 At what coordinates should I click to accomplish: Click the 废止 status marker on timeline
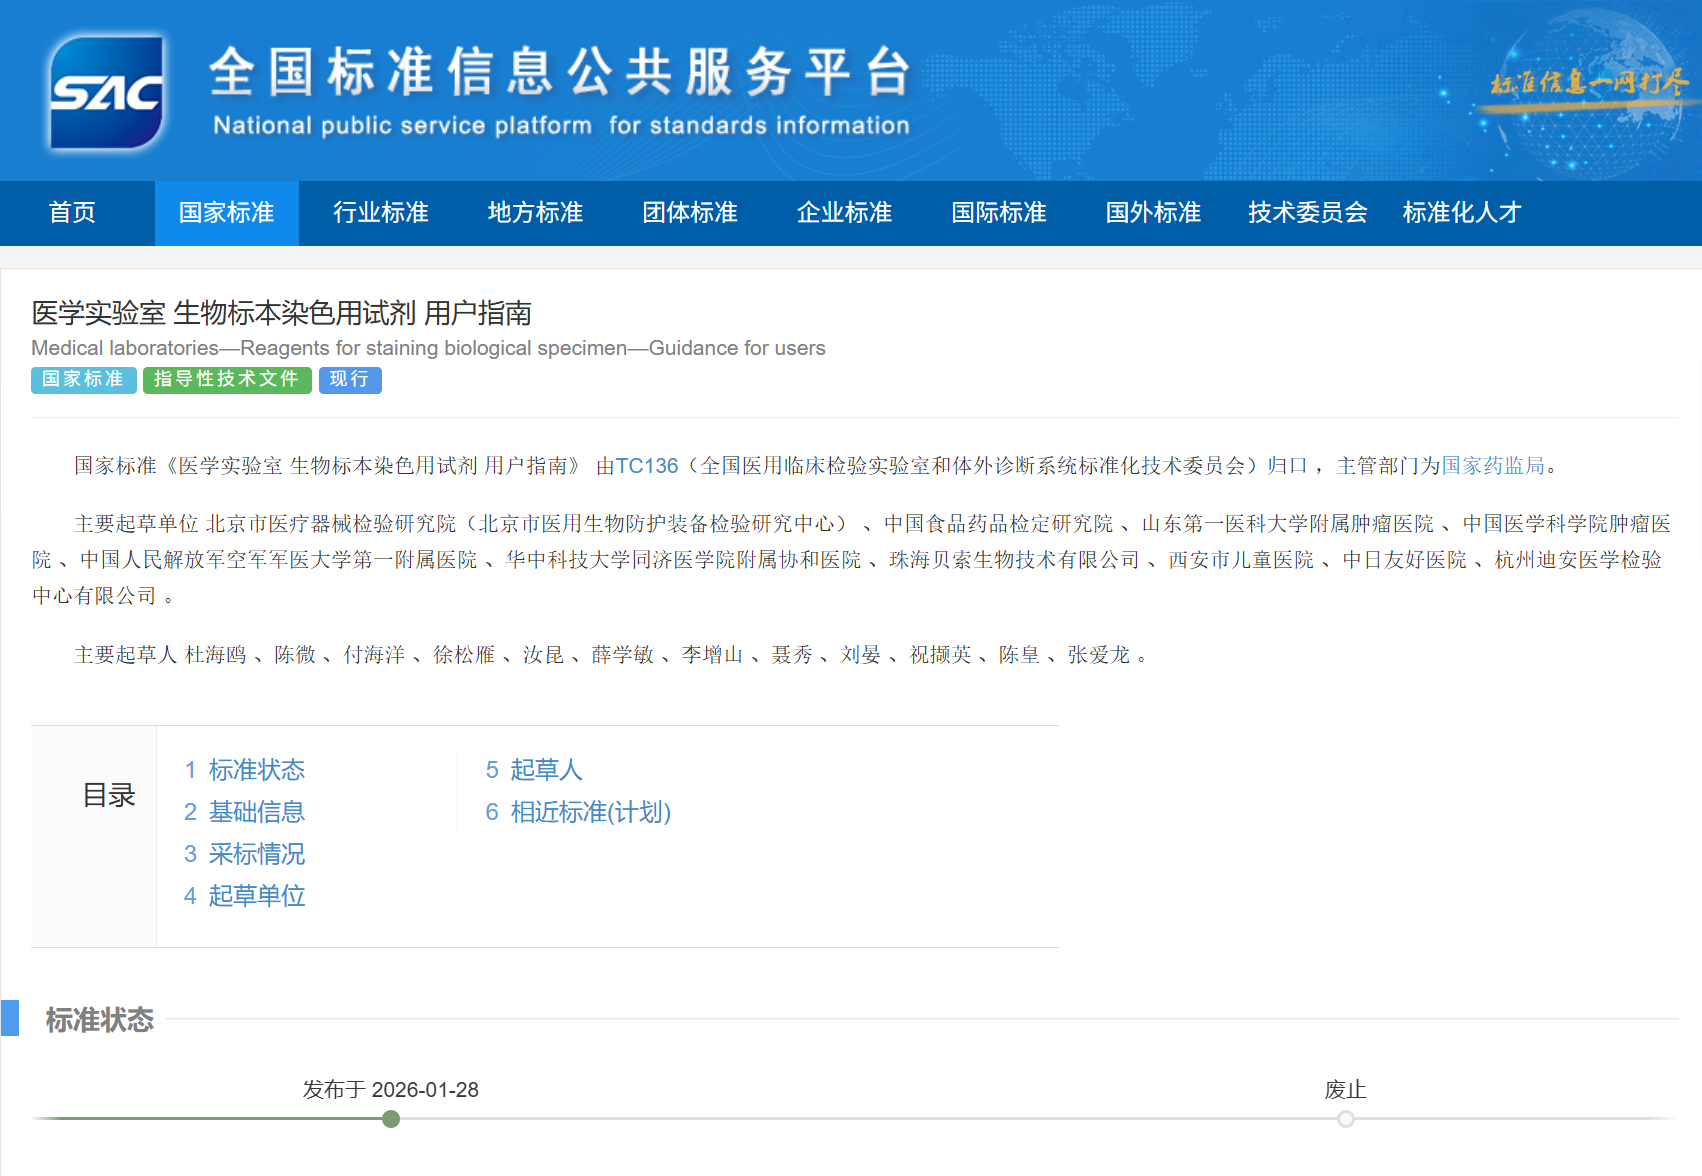coord(1345,1119)
